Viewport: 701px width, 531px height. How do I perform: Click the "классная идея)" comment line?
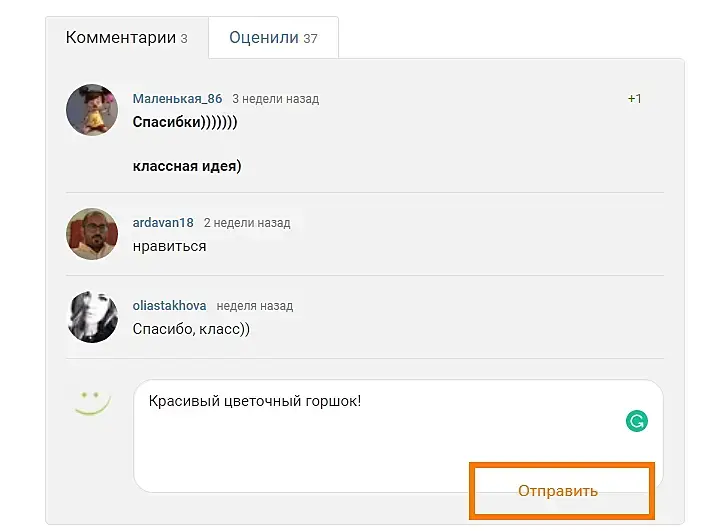pos(187,166)
